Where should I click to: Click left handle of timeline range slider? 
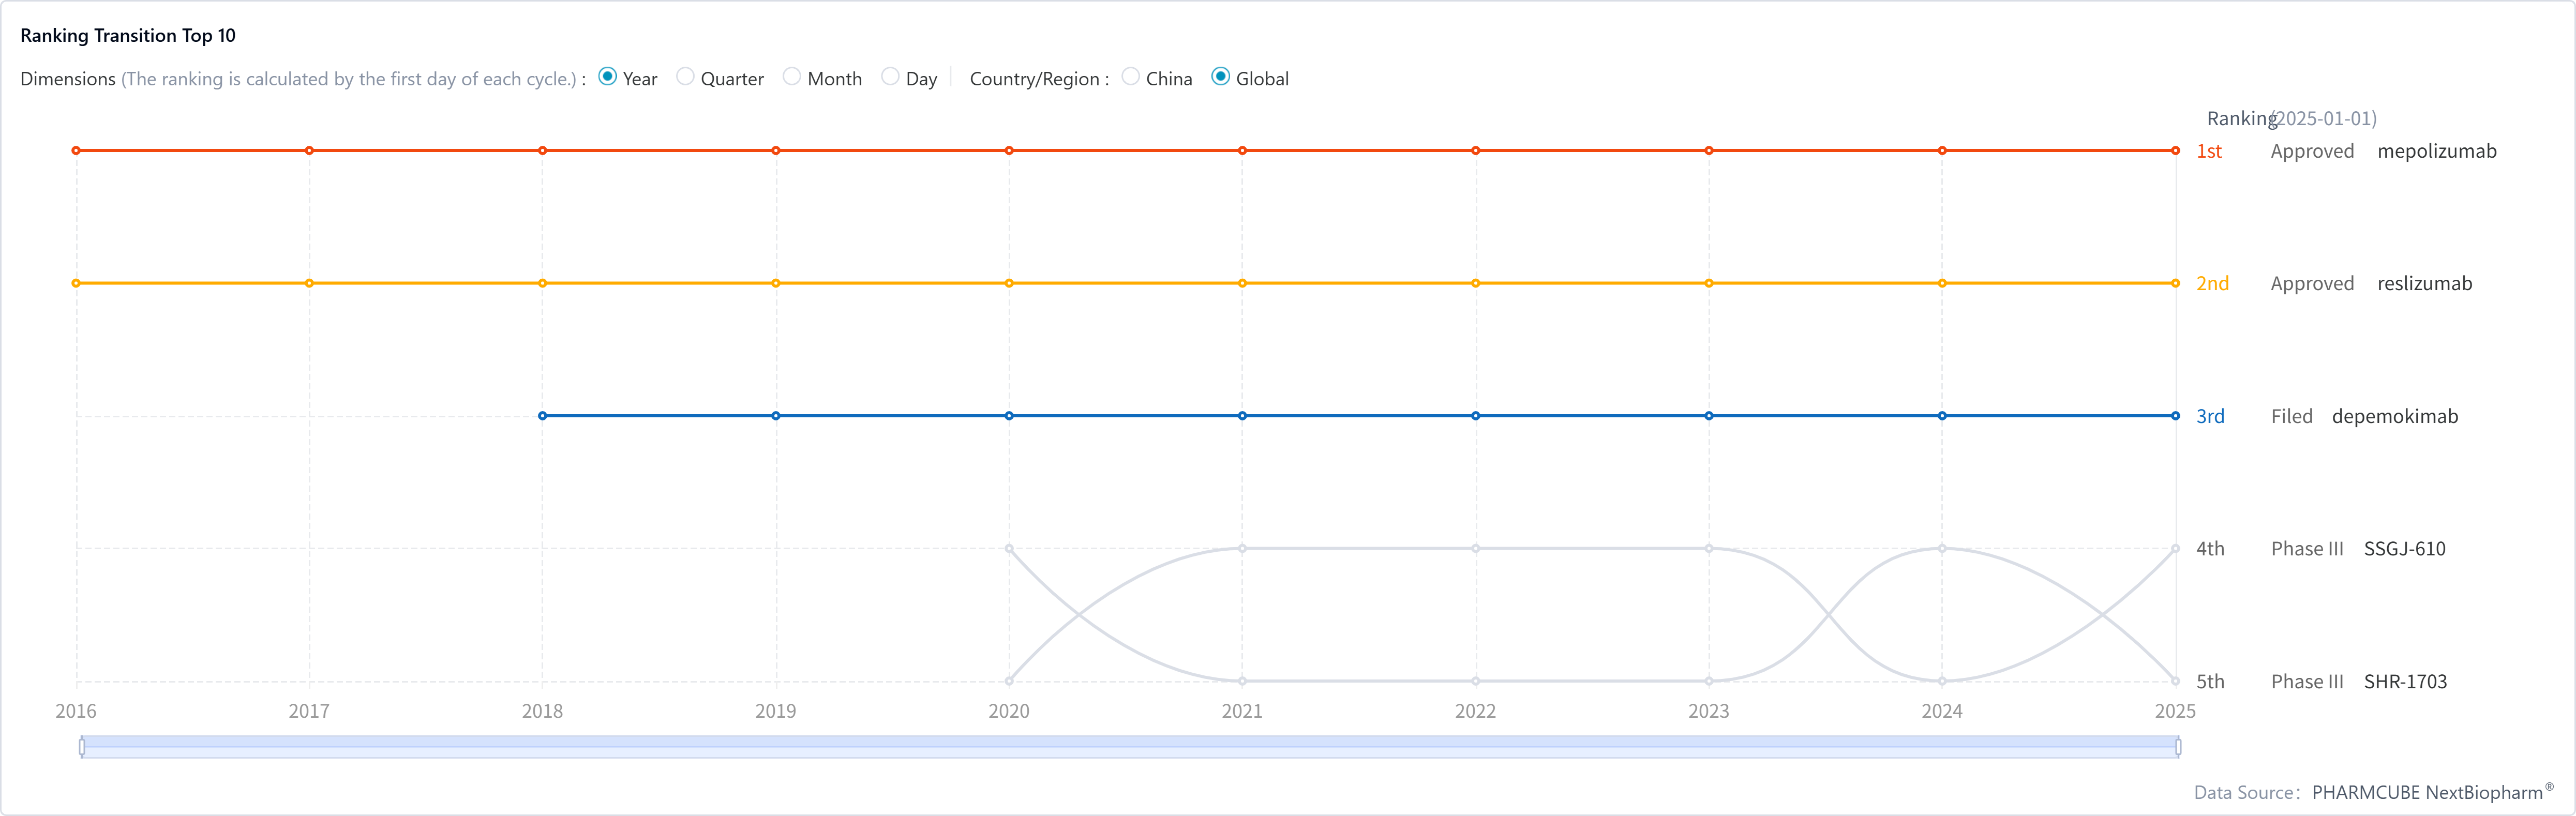[82, 746]
